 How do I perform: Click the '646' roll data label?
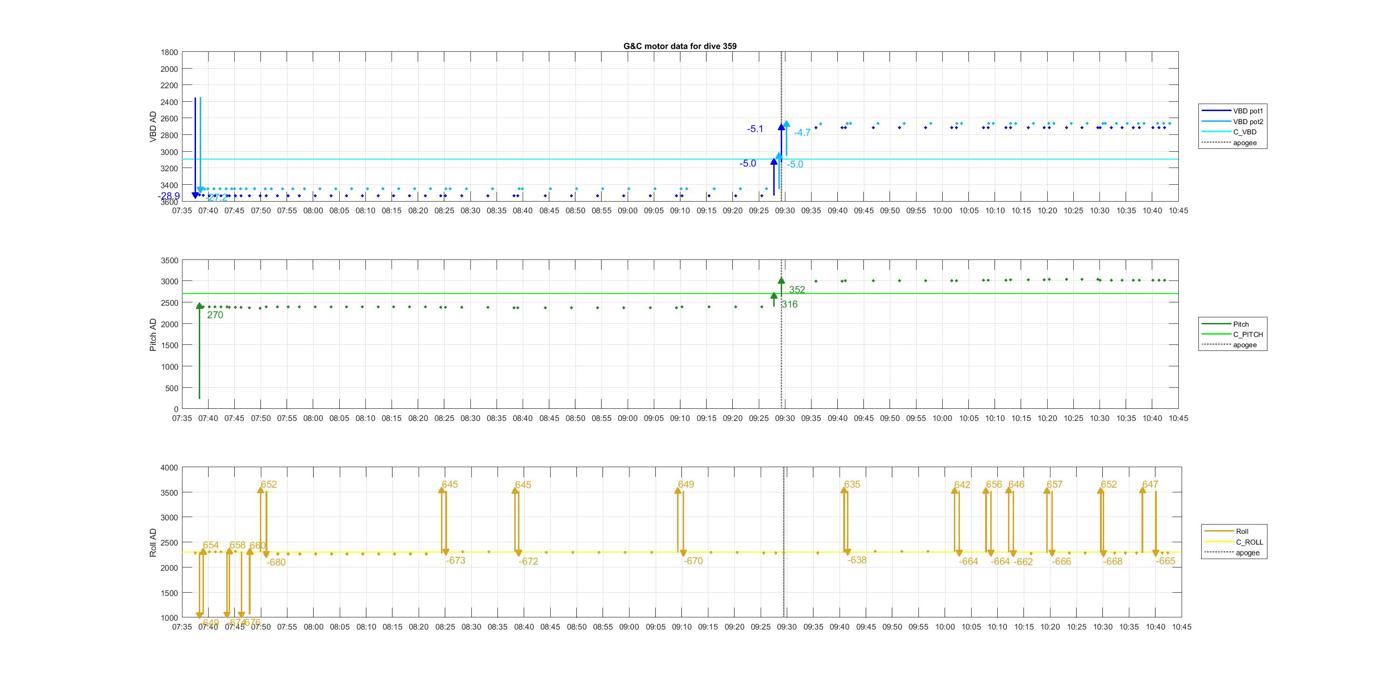[1016, 485]
